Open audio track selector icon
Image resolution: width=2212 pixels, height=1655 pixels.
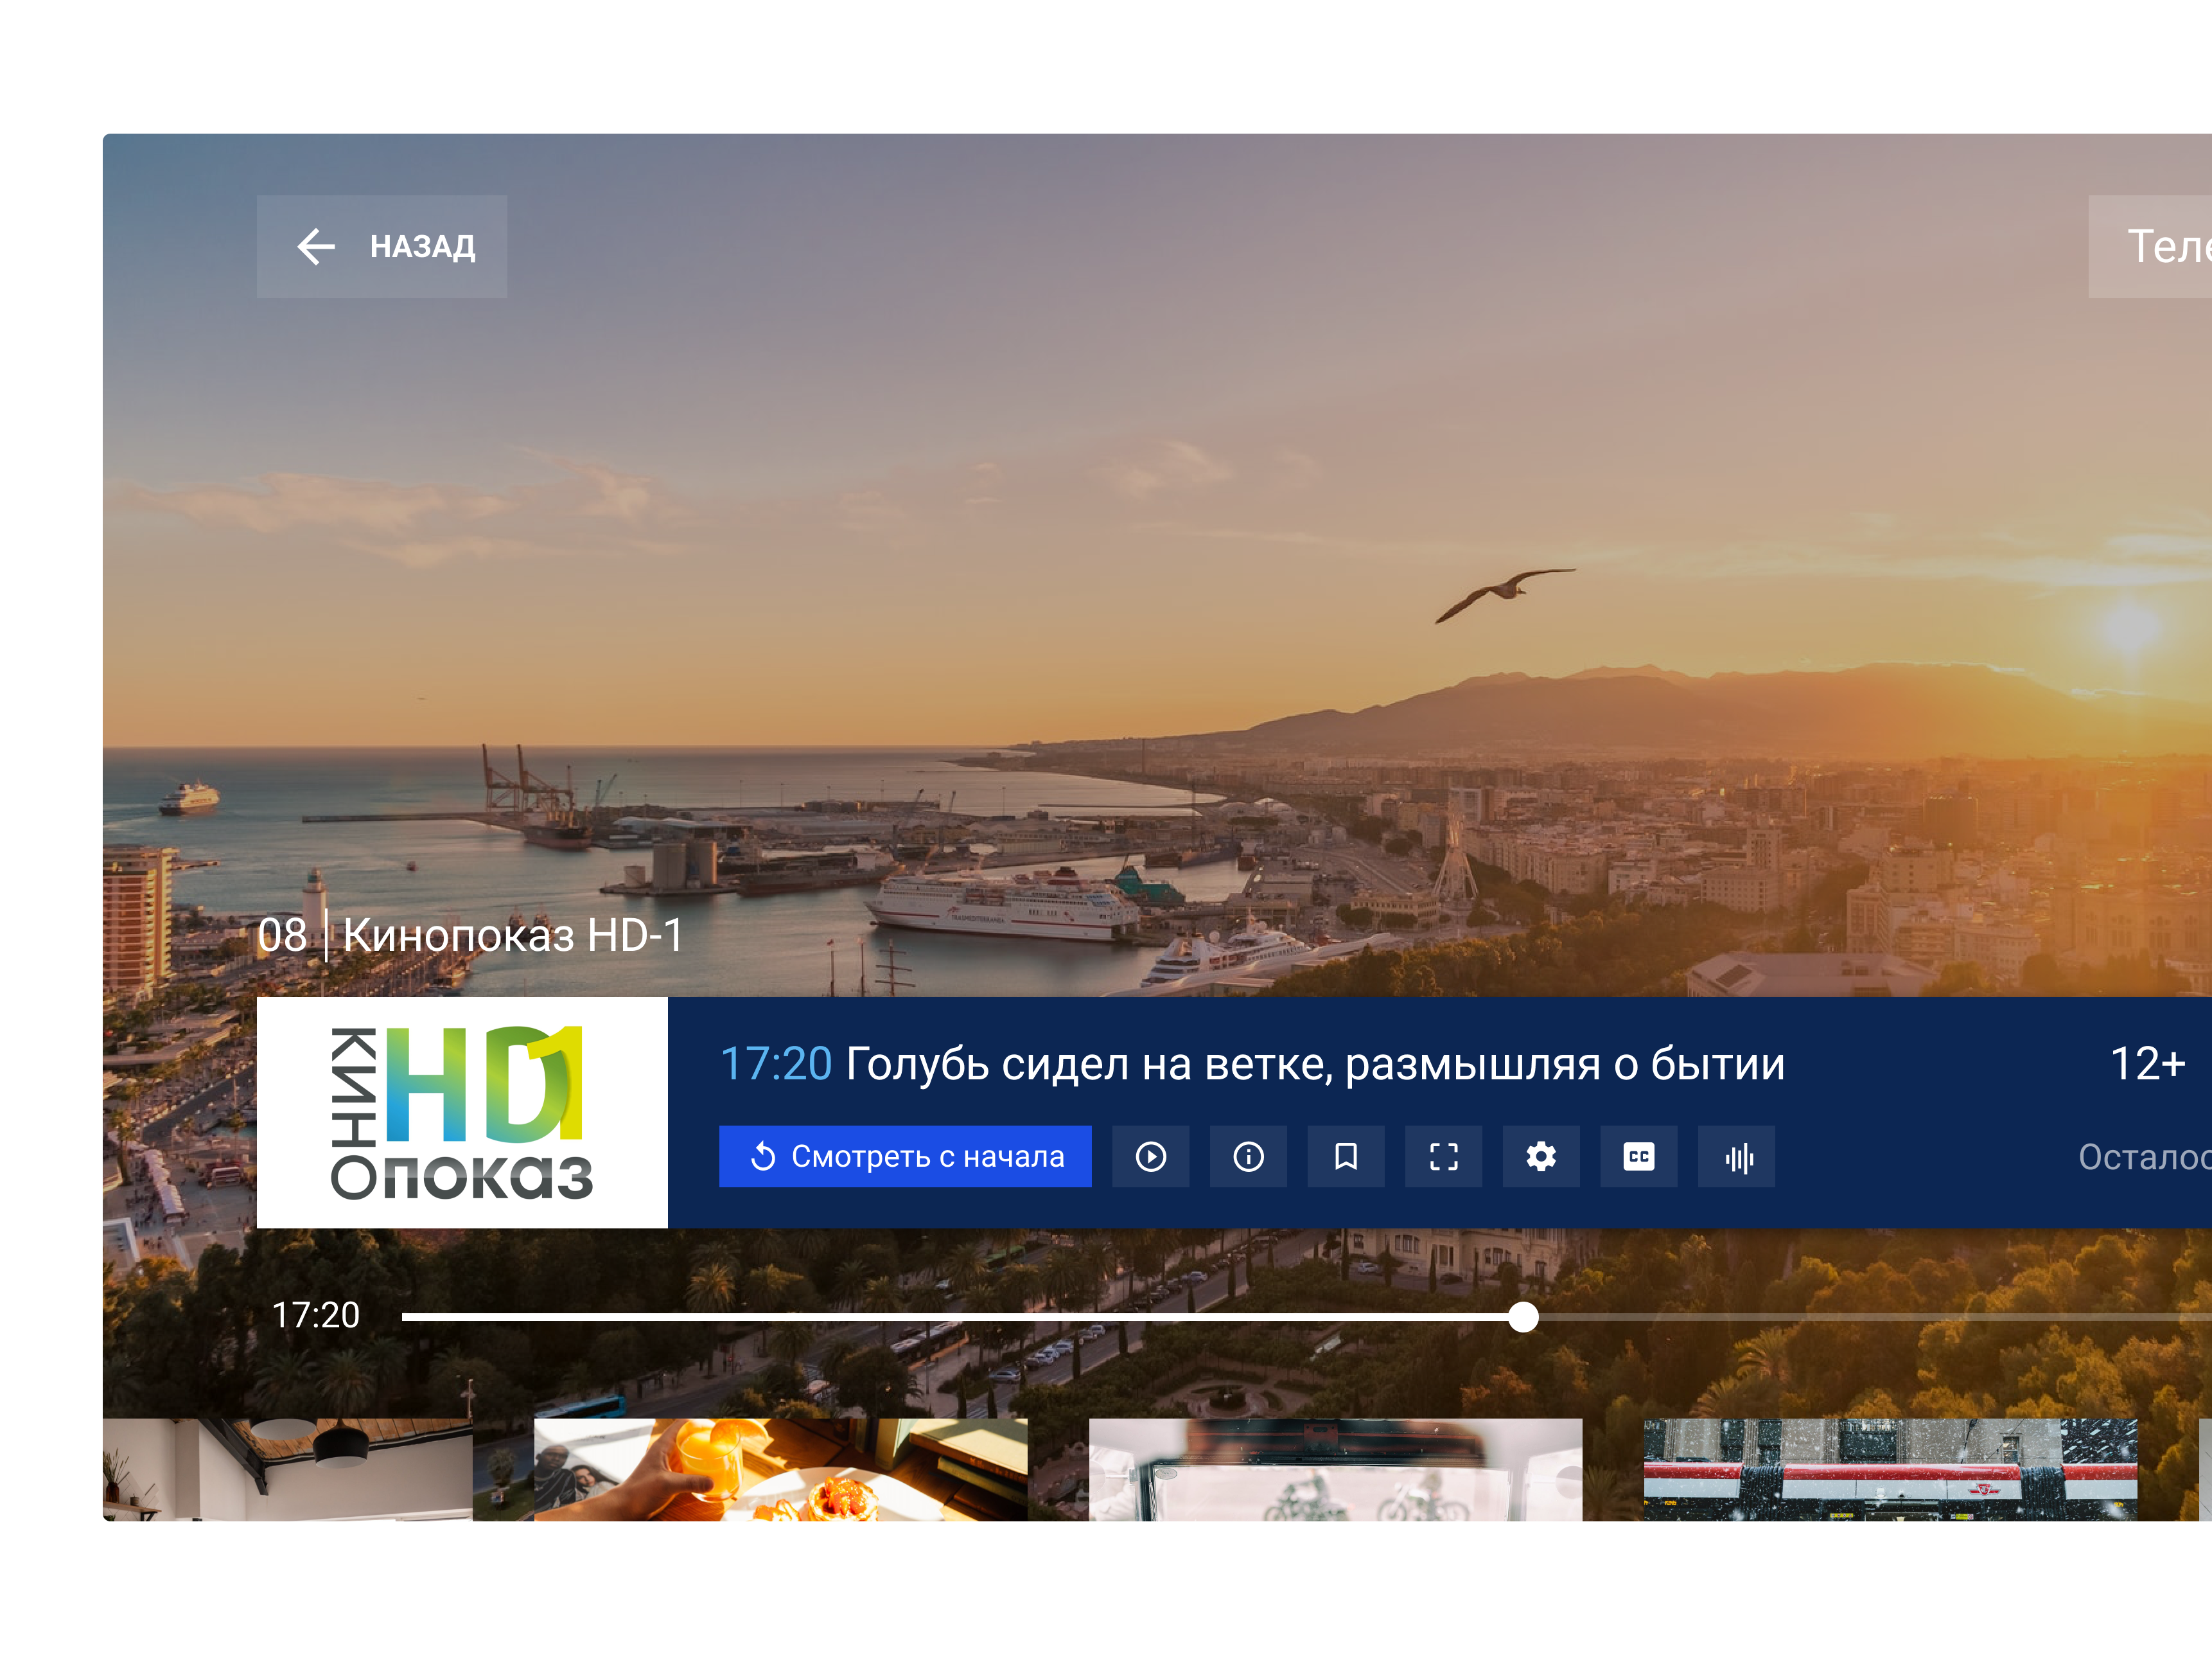(x=1737, y=1157)
